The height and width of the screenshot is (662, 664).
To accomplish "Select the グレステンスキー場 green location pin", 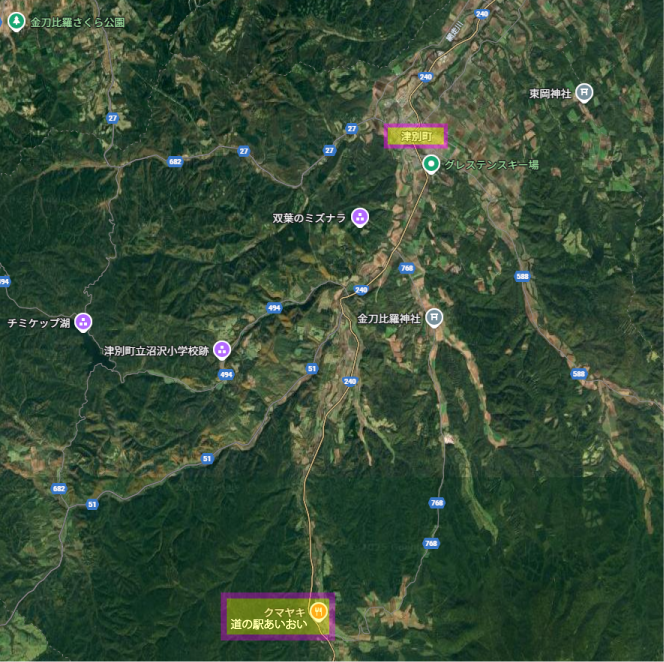I will (431, 164).
